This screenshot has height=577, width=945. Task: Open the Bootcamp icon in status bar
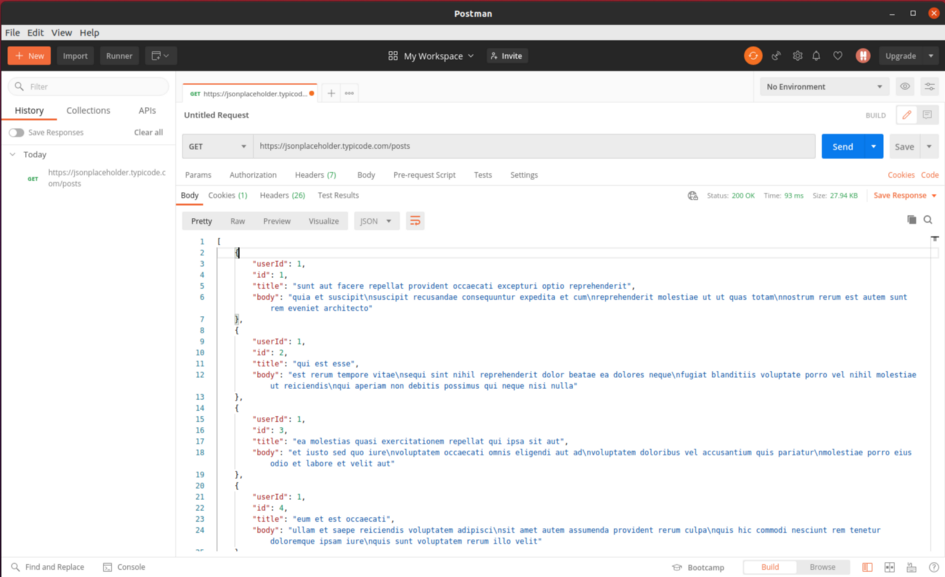coord(677,567)
